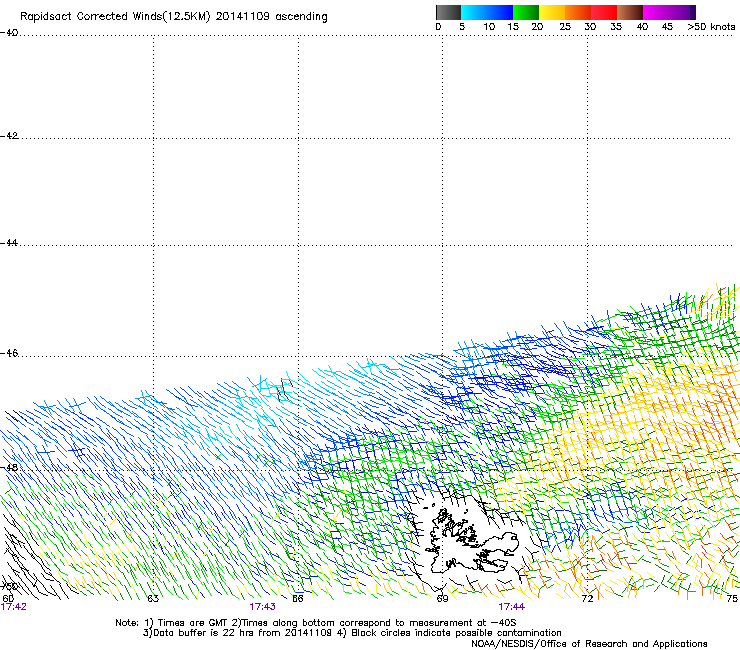Click the legend label '25'

565,27
